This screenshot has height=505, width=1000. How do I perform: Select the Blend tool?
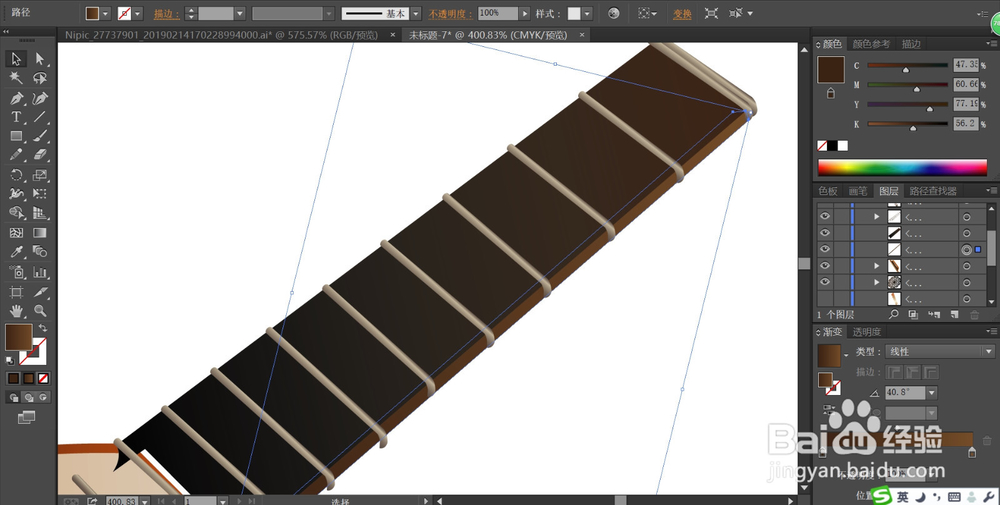point(40,252)
